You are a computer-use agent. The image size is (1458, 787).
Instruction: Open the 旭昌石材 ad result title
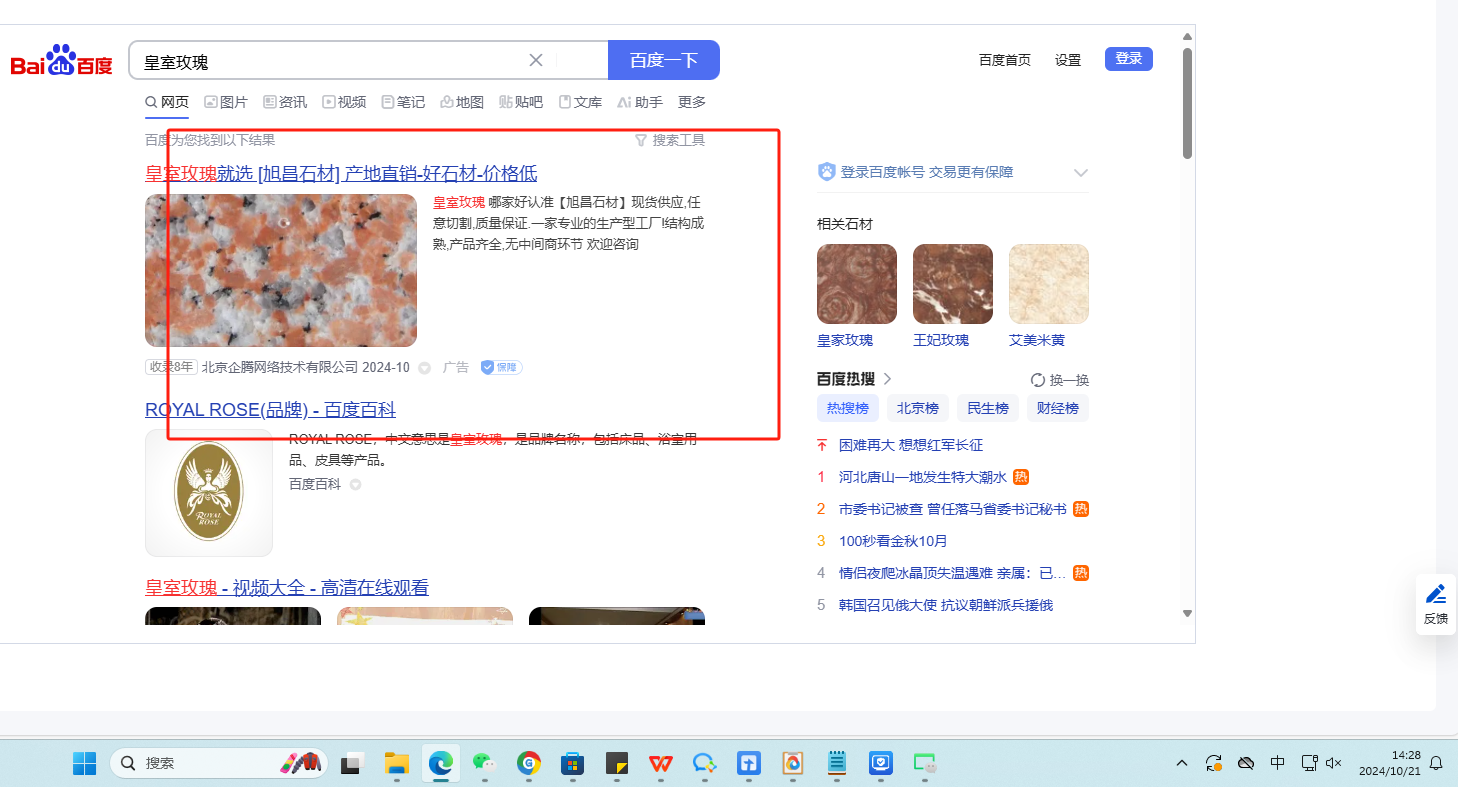[x=341, y=173]
